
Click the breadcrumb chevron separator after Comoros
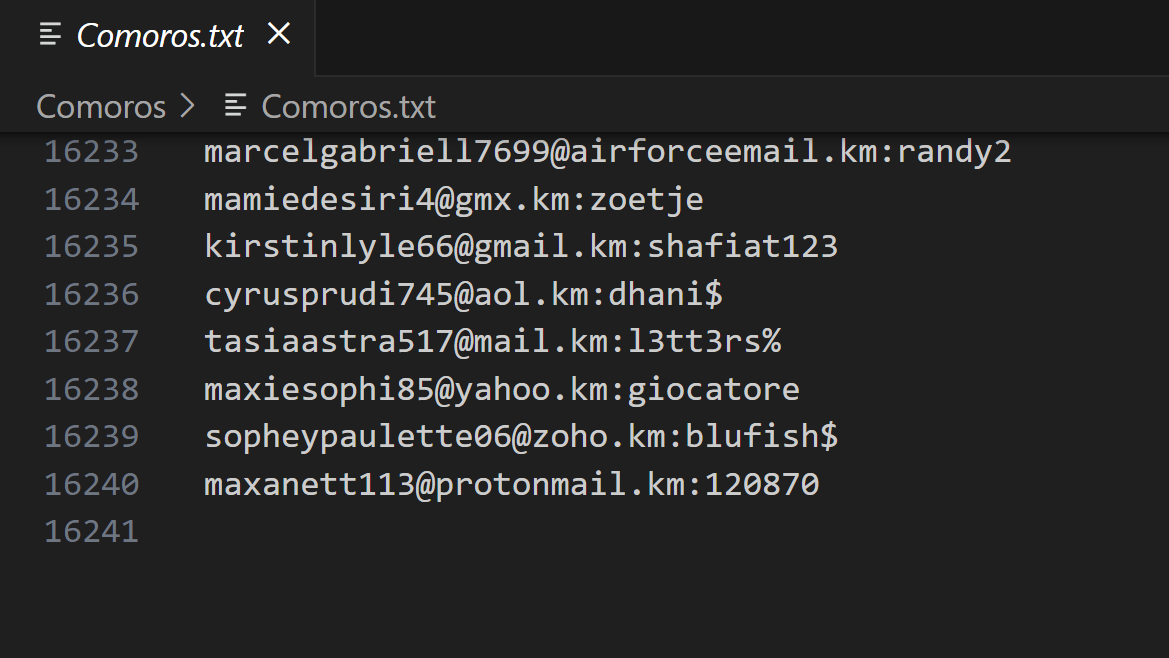coord(187,106)
